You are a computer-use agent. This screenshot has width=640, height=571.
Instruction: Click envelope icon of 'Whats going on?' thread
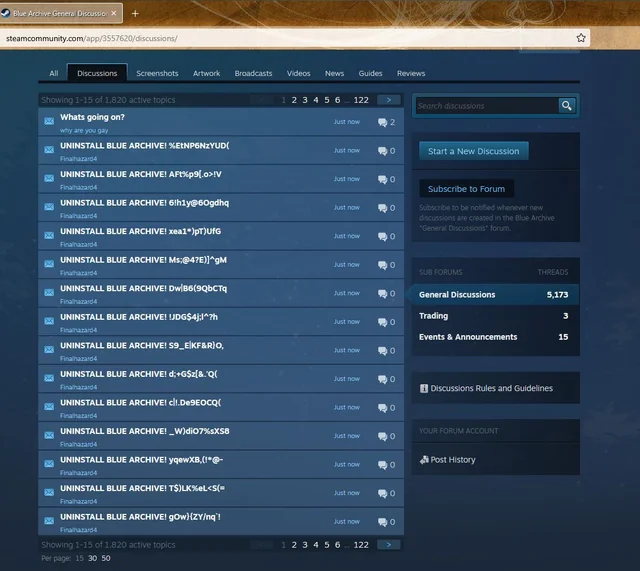click(x=49, y=121)
